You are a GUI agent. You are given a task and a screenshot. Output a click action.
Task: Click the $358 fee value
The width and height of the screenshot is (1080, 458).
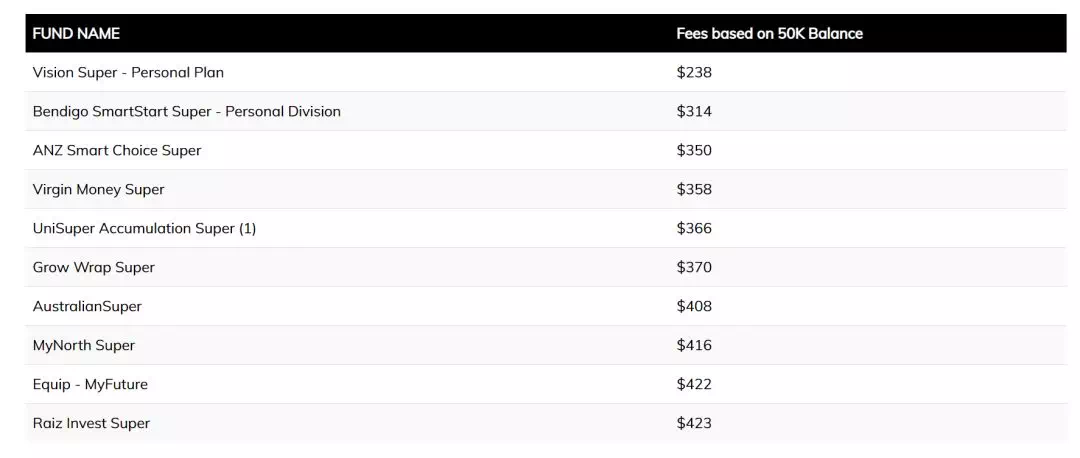click(x=694, y=189)
